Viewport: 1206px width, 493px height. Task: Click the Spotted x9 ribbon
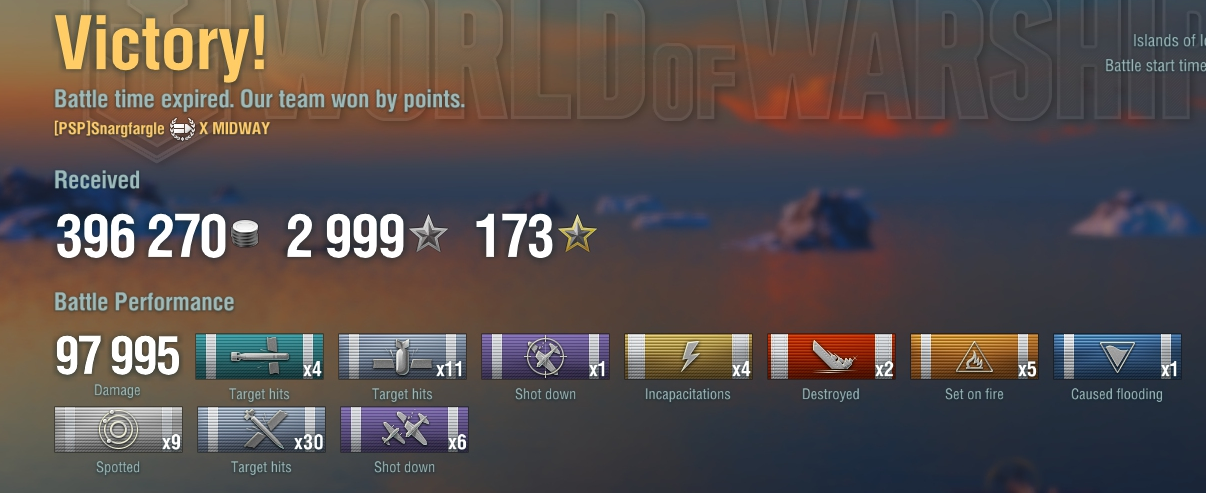coord(118,430)
